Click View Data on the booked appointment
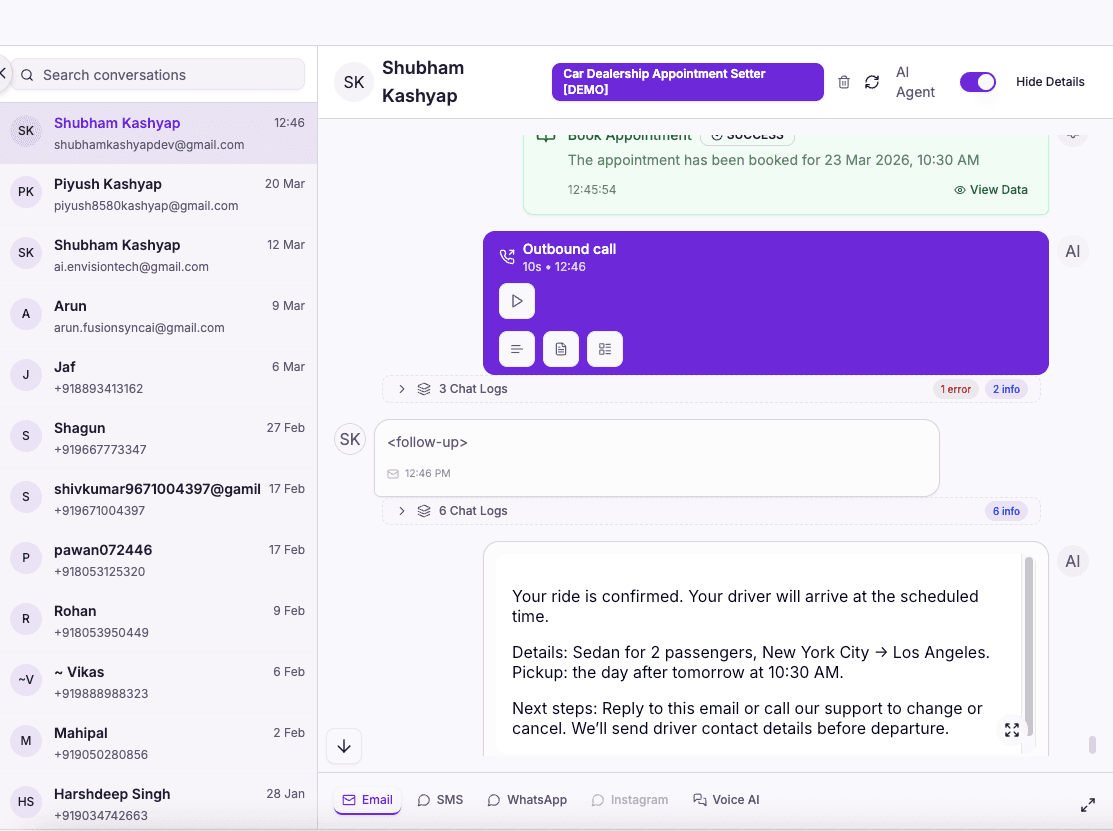Viewport: 1113px width, 831px height. 991,189
